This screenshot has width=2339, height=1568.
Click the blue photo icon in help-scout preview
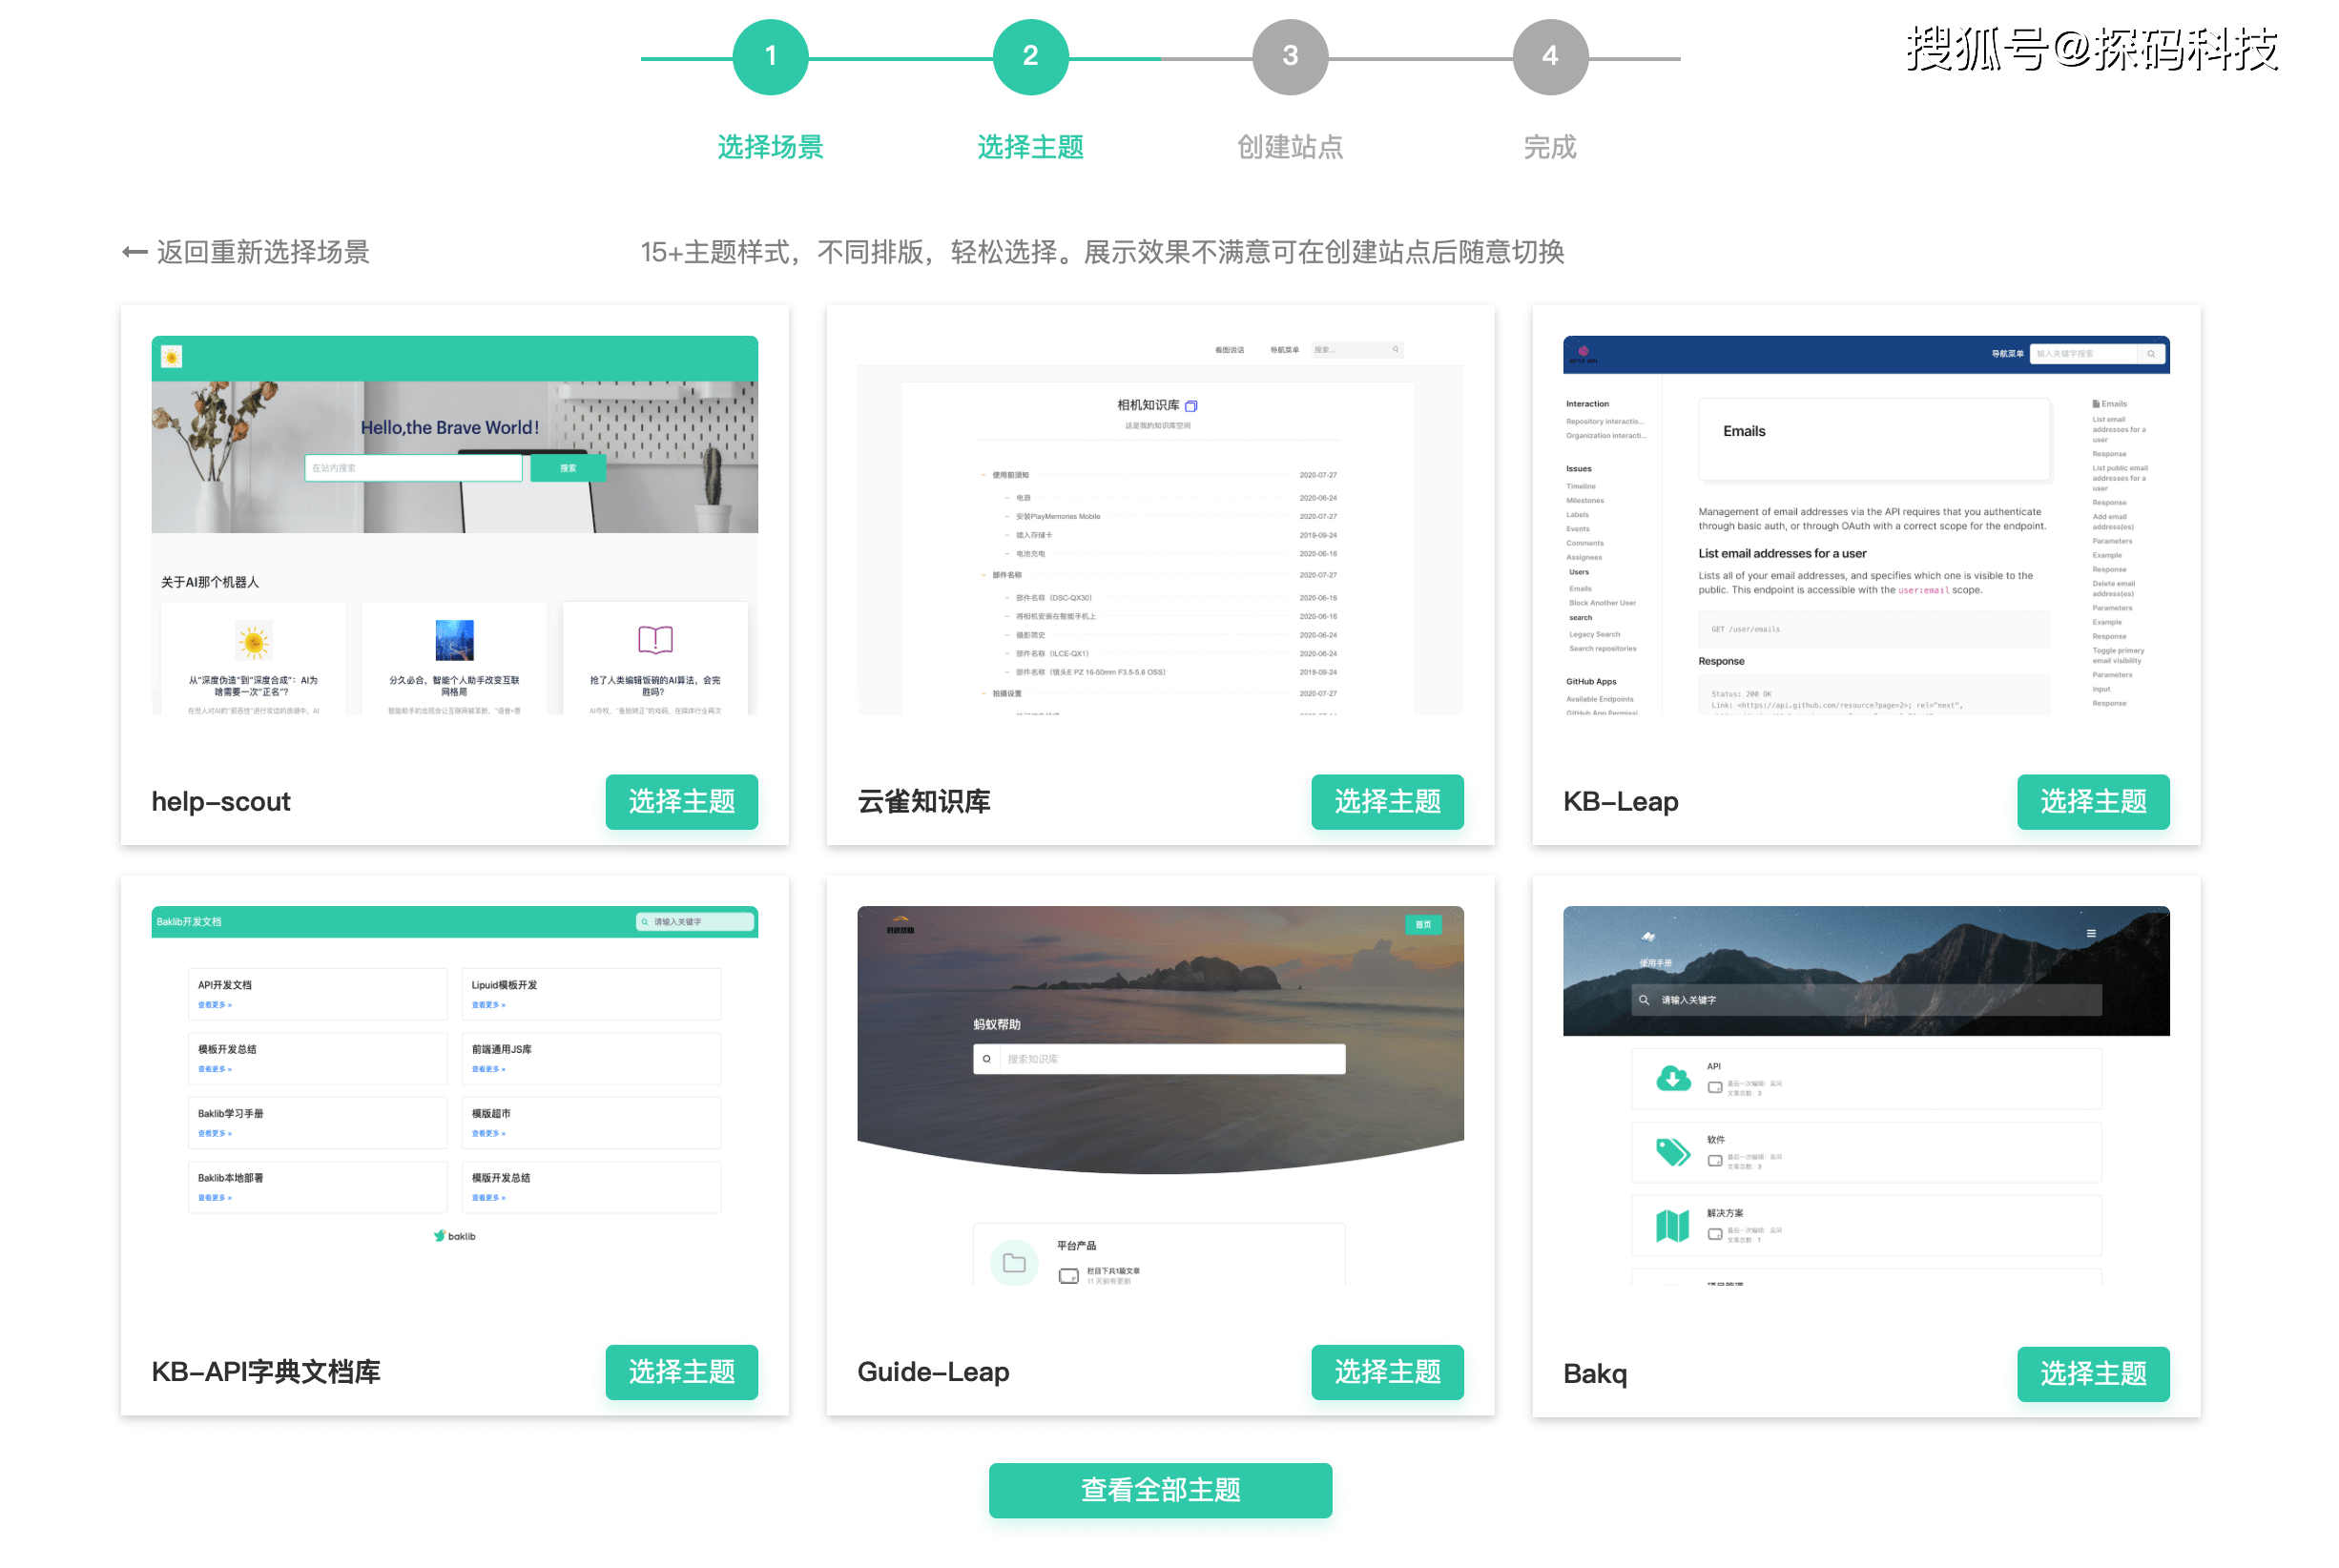[x=454, y=640]
